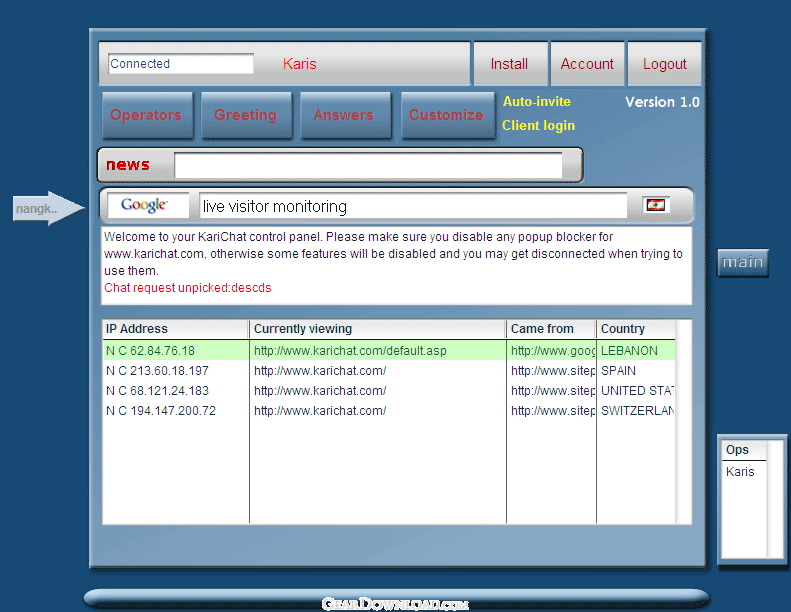
Task: Click the Came from column header
Action: point(551,329)
